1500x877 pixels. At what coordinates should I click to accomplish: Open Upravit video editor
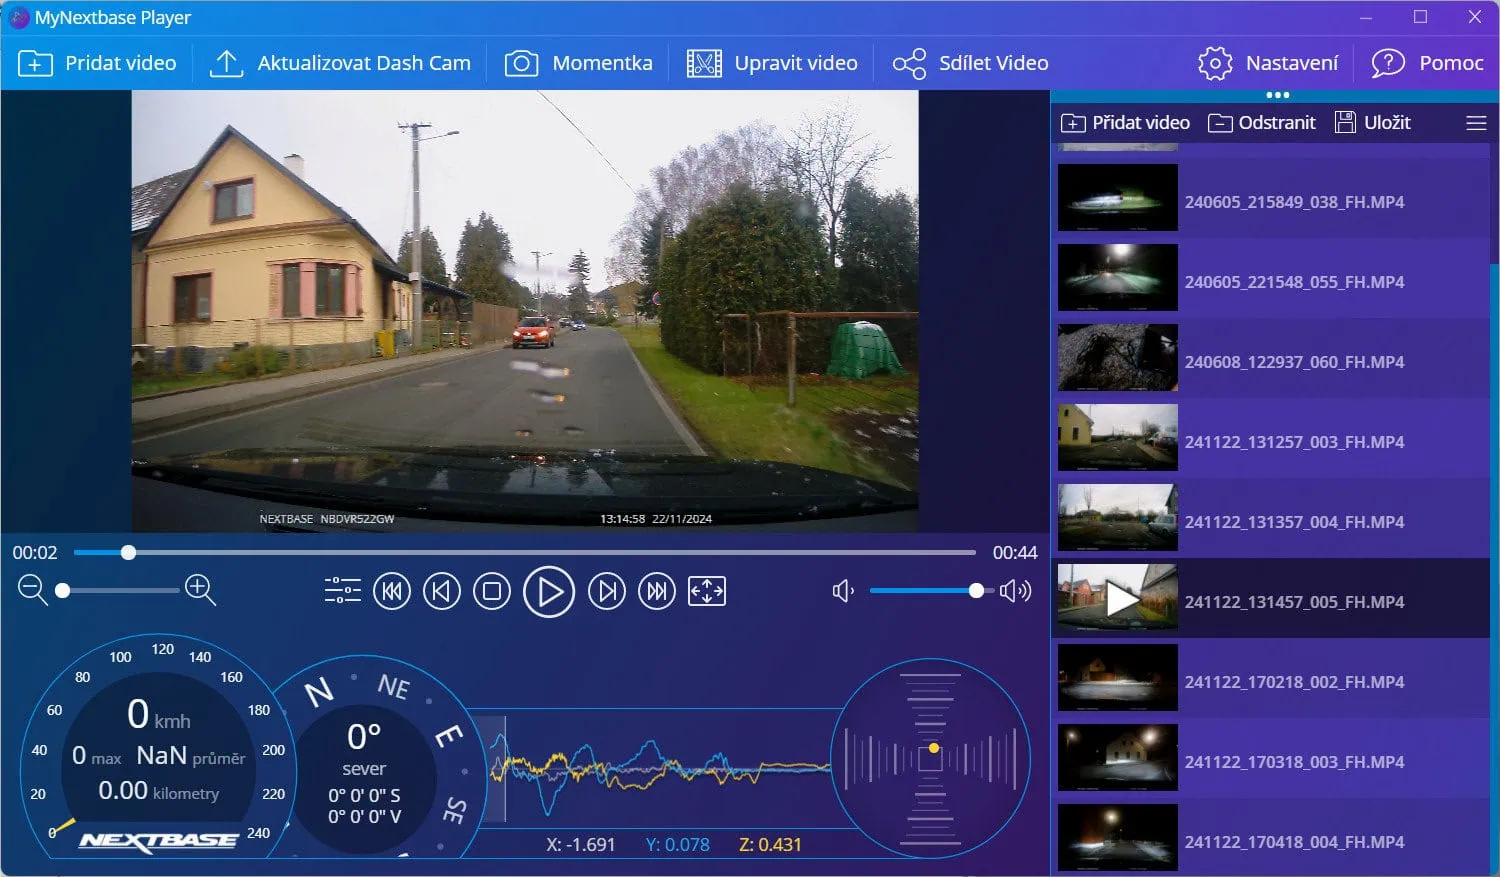(772, 63)
